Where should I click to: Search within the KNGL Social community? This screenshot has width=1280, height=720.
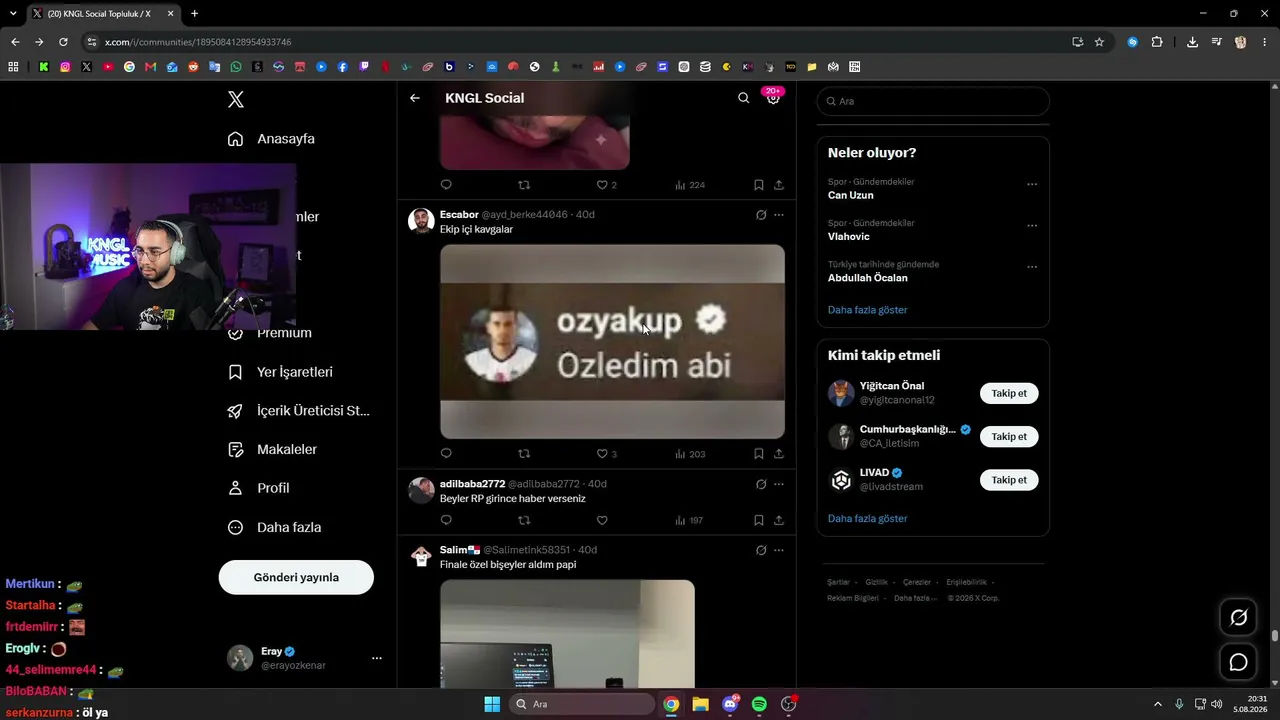[x=743, y=98]
